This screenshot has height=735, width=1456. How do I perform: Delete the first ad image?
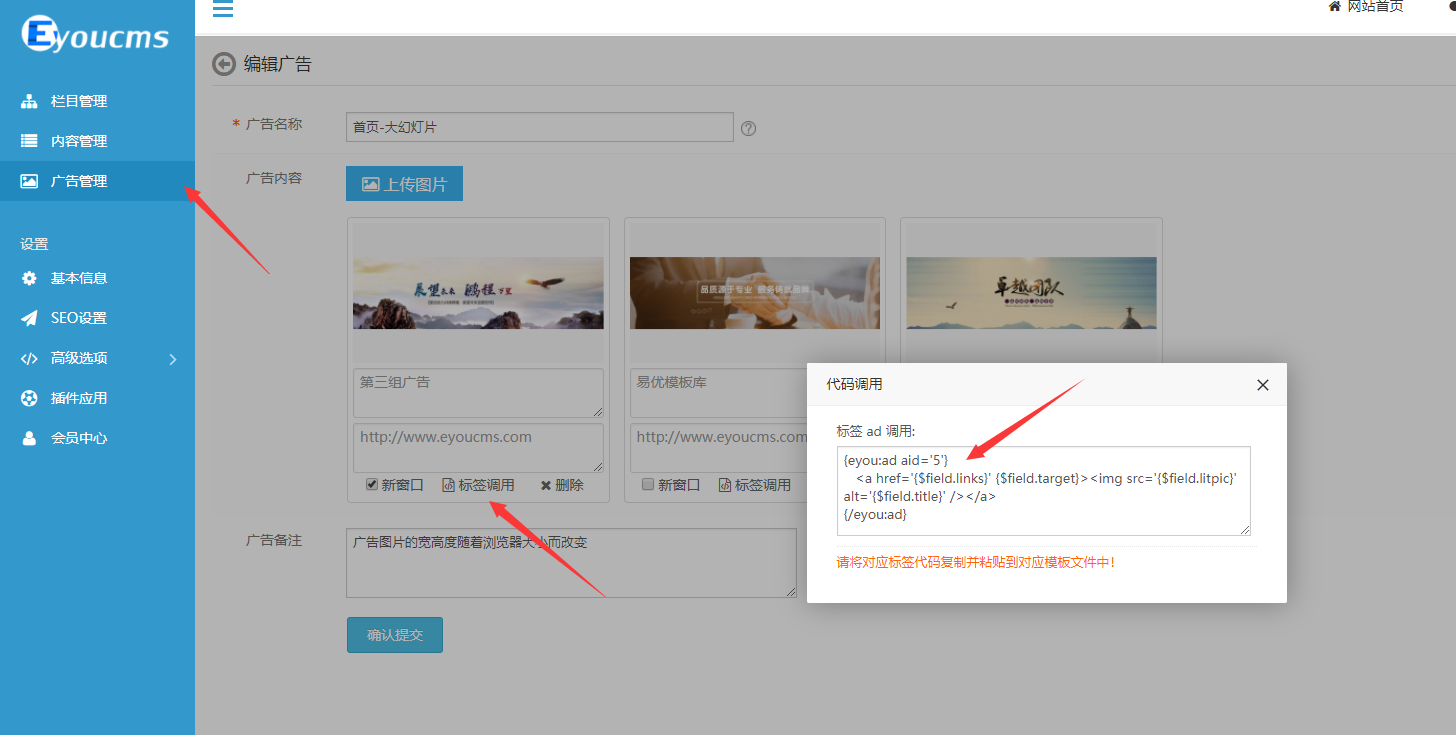pos(562,485)
